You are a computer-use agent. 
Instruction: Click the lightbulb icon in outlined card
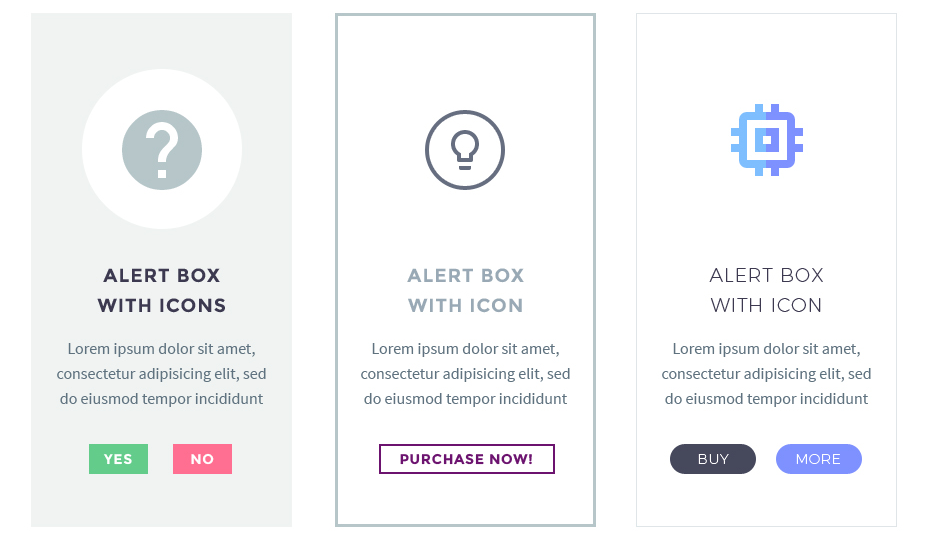click(x=465, y=150)
